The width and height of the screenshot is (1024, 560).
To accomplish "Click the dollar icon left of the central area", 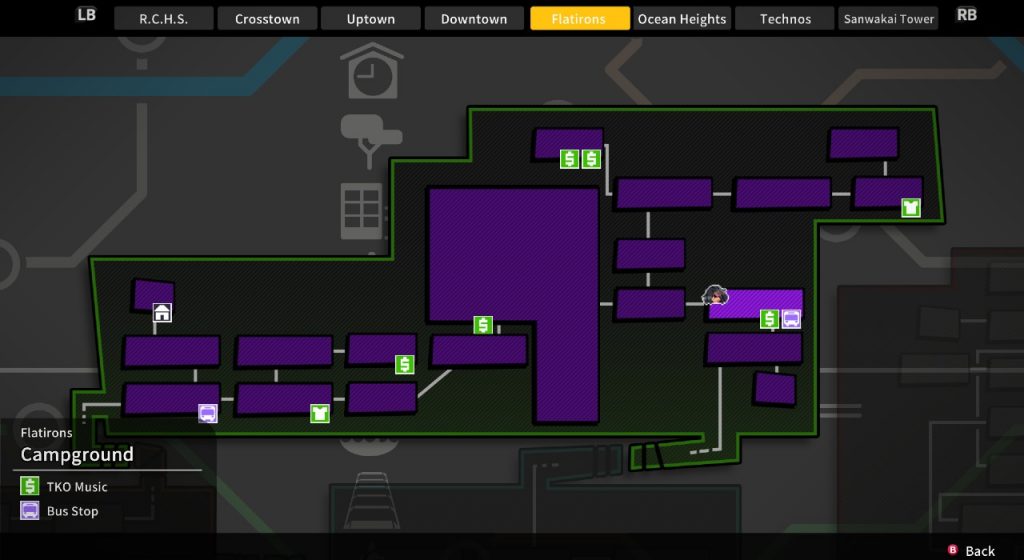I will click(x=404, y=364).
